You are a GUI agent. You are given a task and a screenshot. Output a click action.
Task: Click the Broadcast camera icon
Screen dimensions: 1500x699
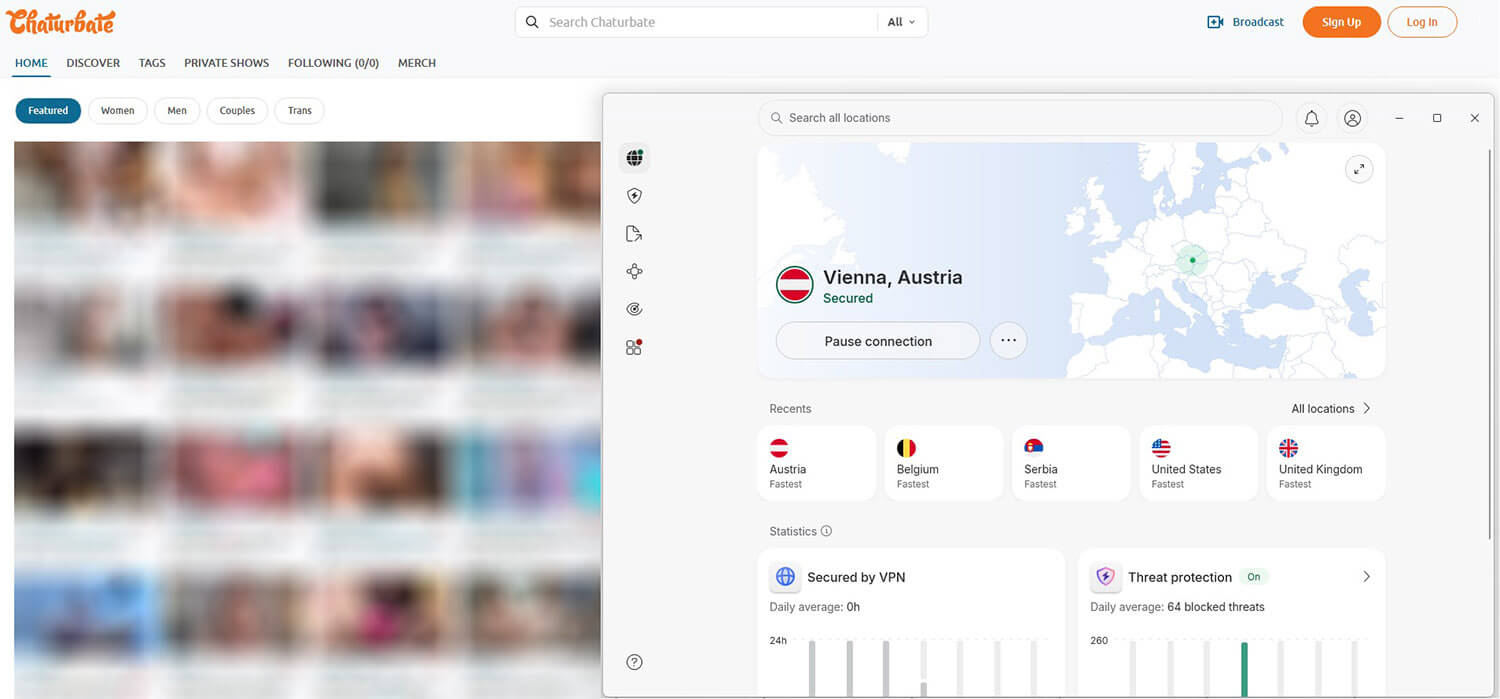click(1216, 22)
